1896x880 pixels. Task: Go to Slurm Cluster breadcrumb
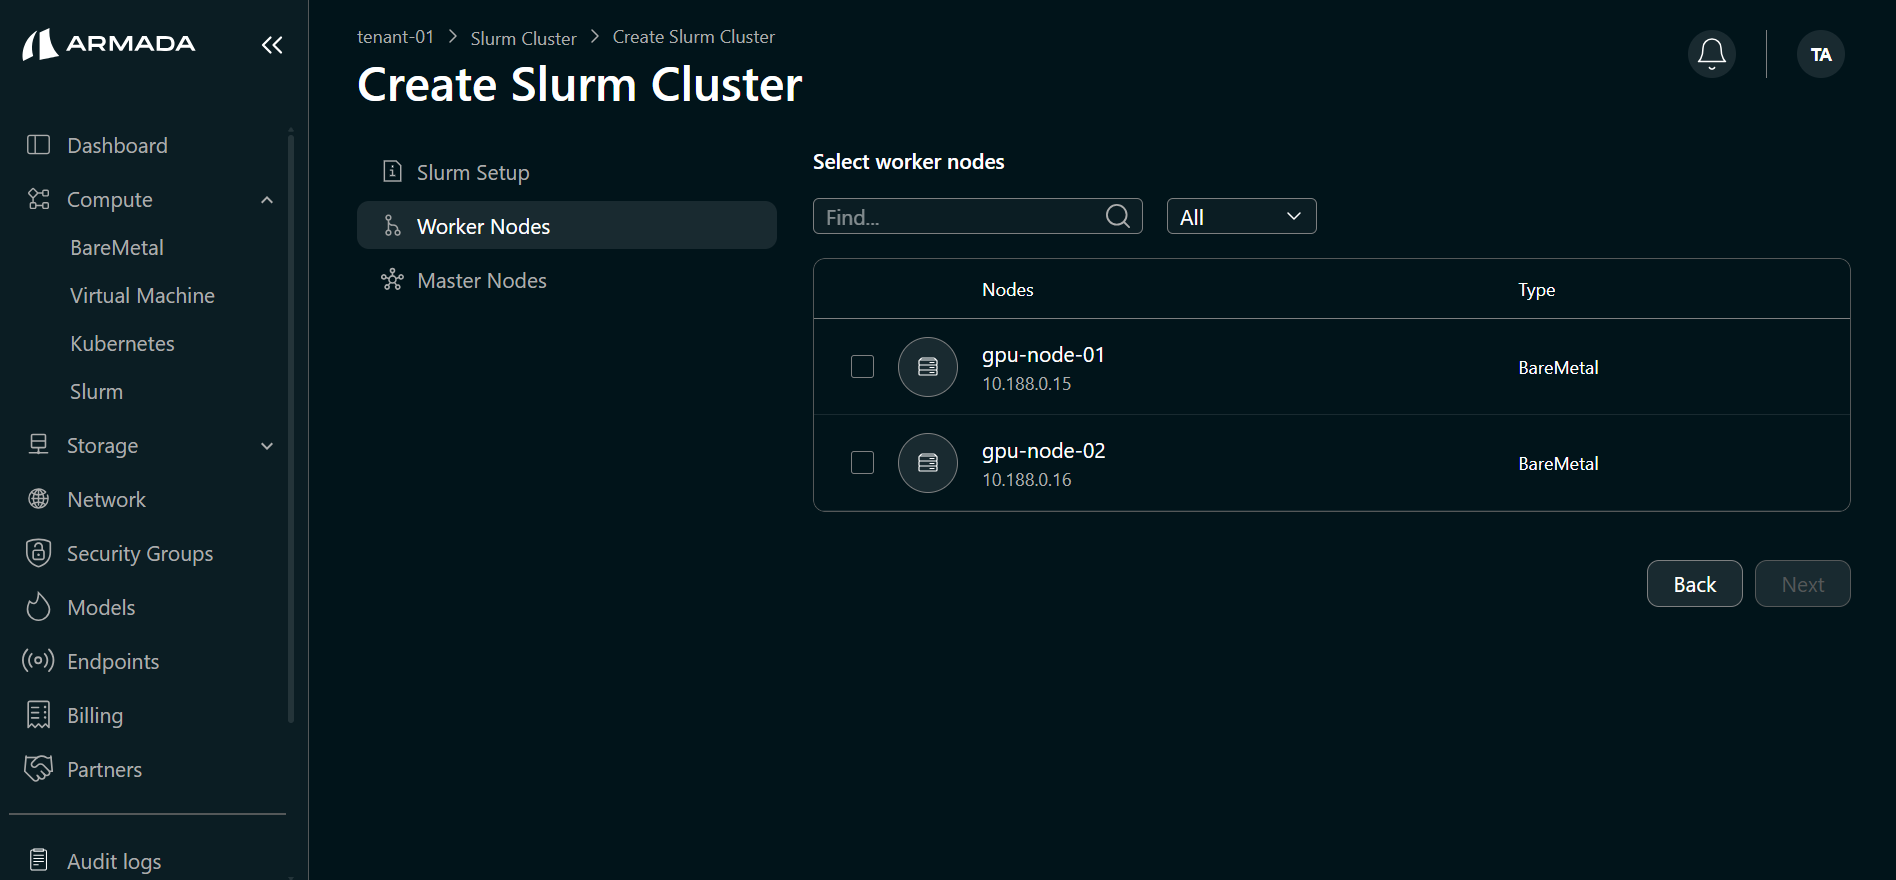pos(523,38)
